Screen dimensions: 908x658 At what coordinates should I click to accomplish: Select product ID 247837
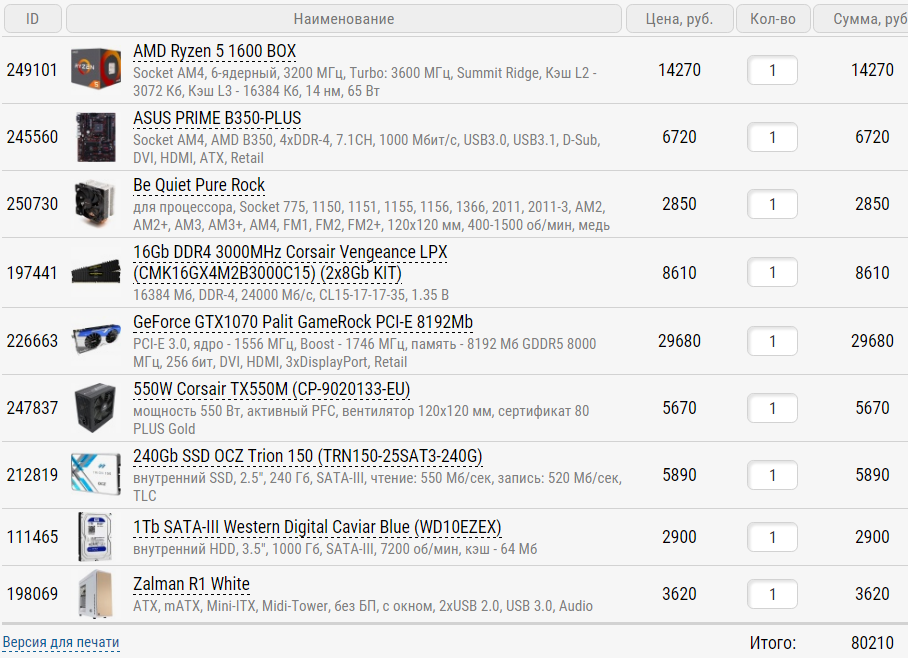coord(32,408)
